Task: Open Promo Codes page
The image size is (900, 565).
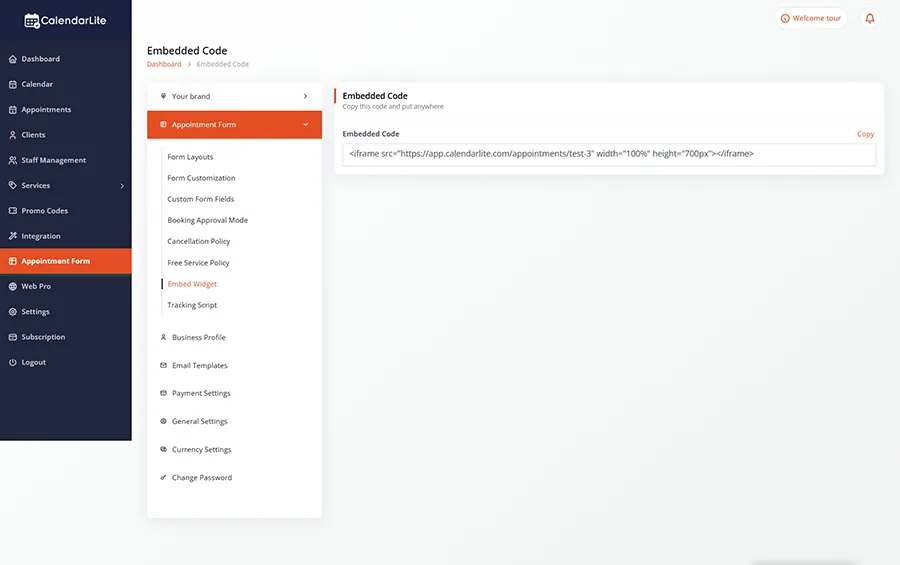Action: click(x=45, y=211)
